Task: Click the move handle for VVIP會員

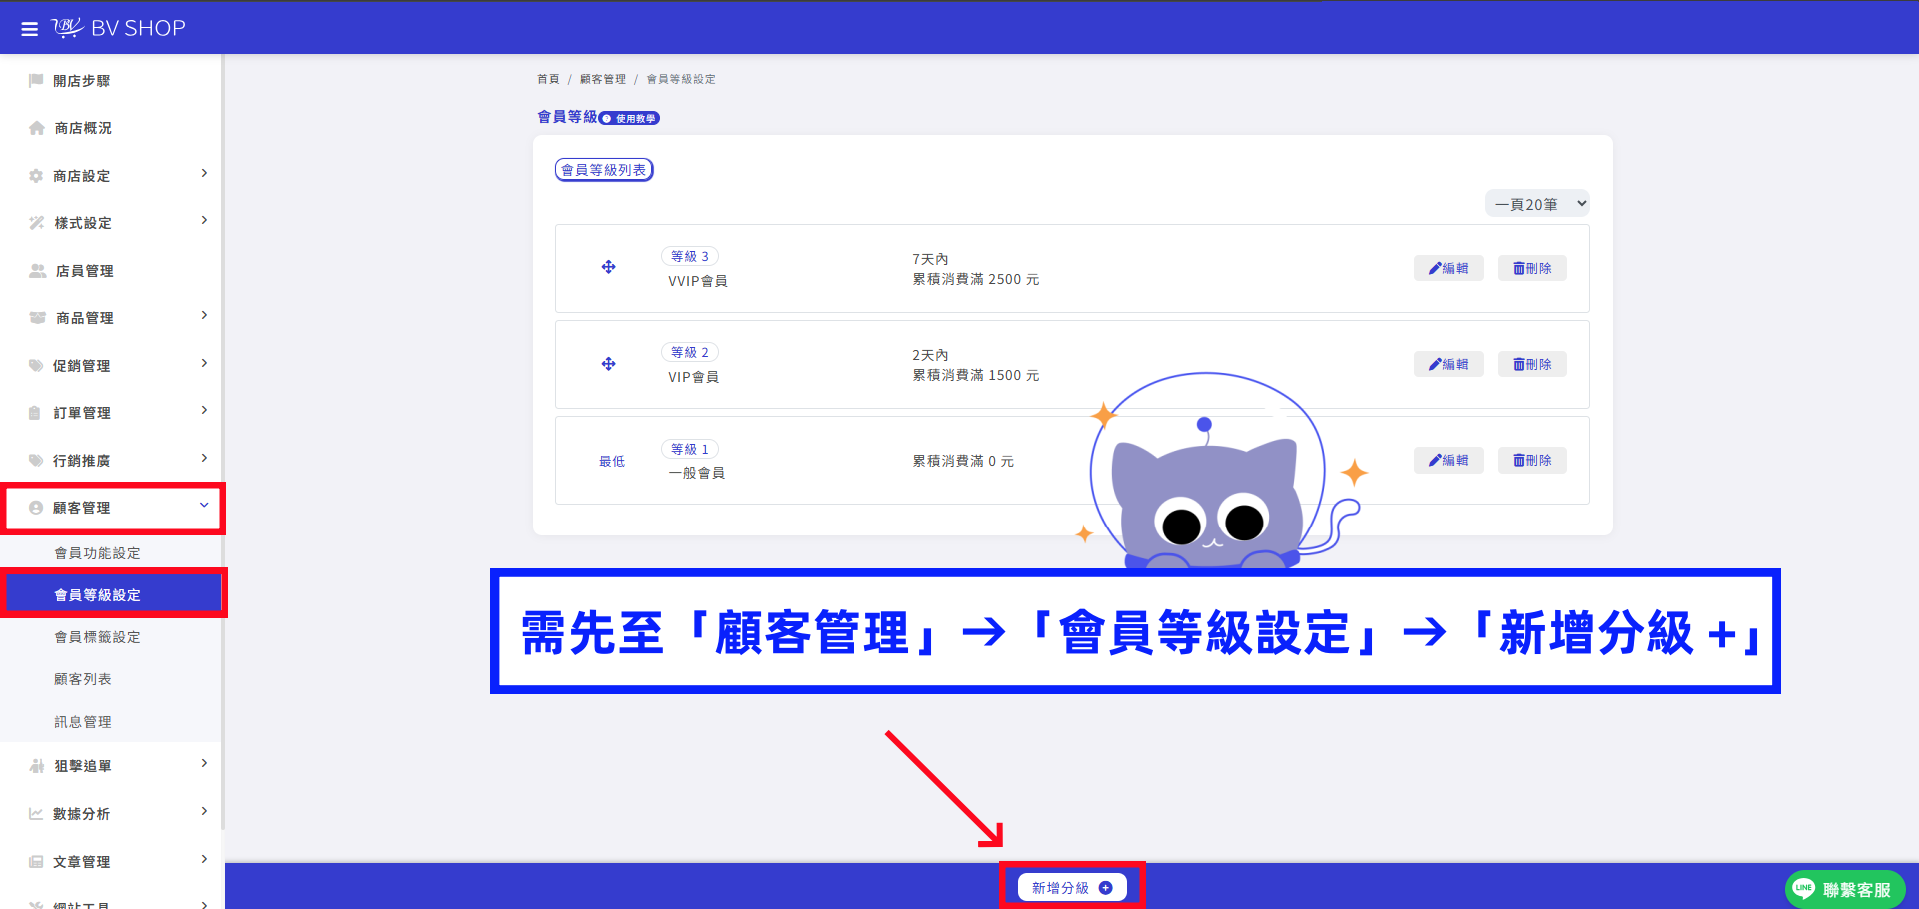Action: click(608, 267)
